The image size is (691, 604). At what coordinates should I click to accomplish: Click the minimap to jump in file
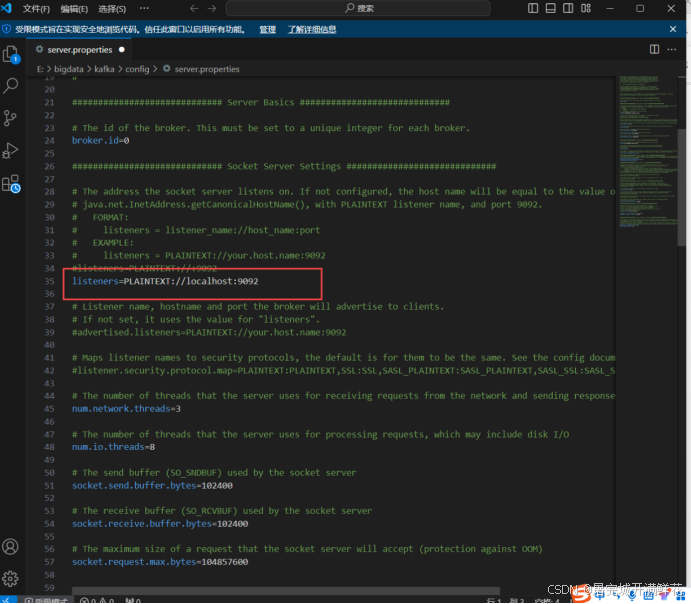tap(651, 150)
